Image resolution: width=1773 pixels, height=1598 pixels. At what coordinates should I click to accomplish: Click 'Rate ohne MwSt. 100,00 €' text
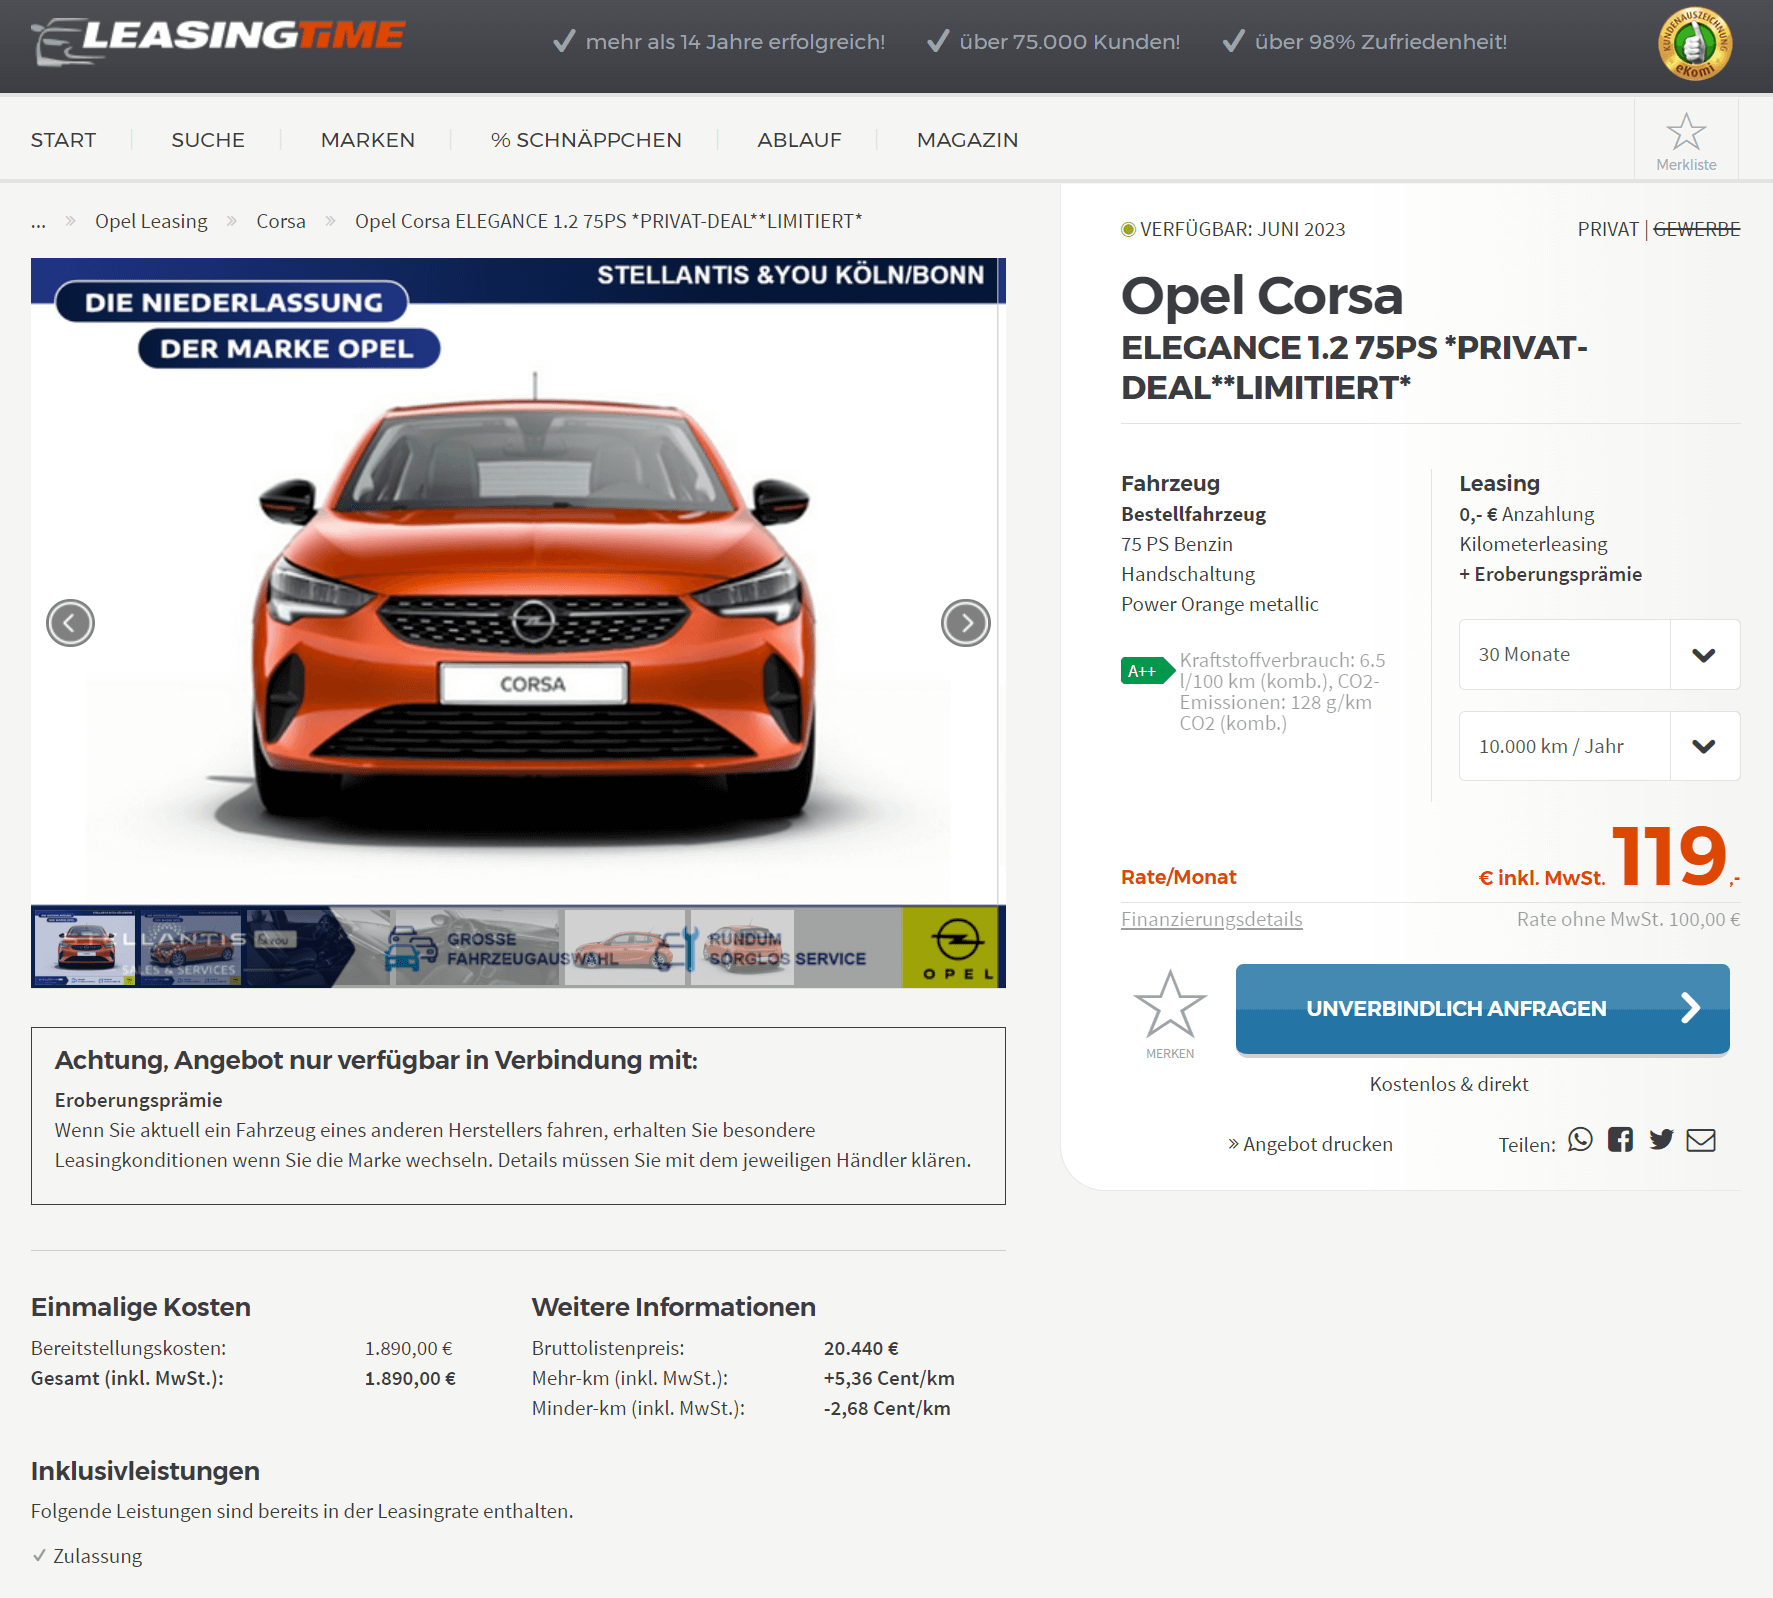[1628, 919]
